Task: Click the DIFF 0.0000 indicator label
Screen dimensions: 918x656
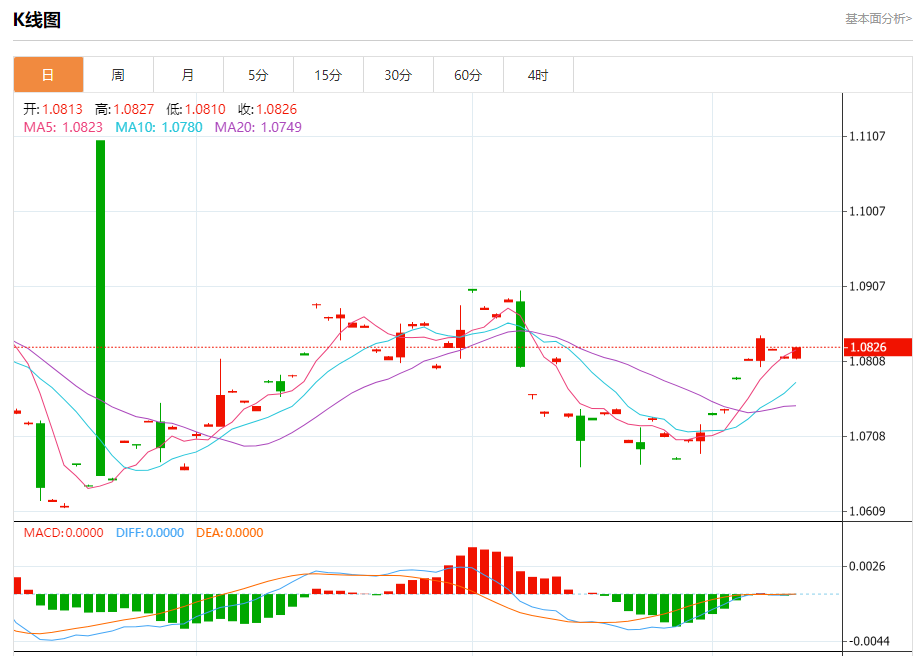Action: click(150, 533)
